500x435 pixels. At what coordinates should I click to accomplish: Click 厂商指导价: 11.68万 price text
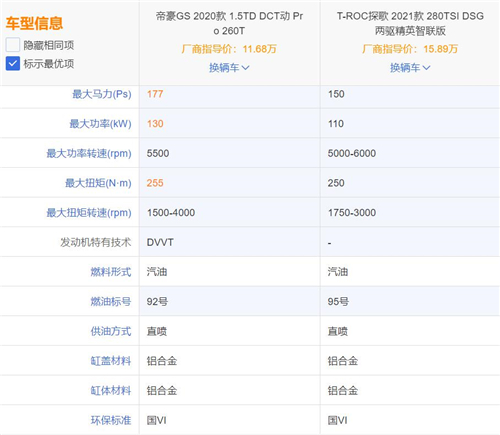(x=229, y=49)
